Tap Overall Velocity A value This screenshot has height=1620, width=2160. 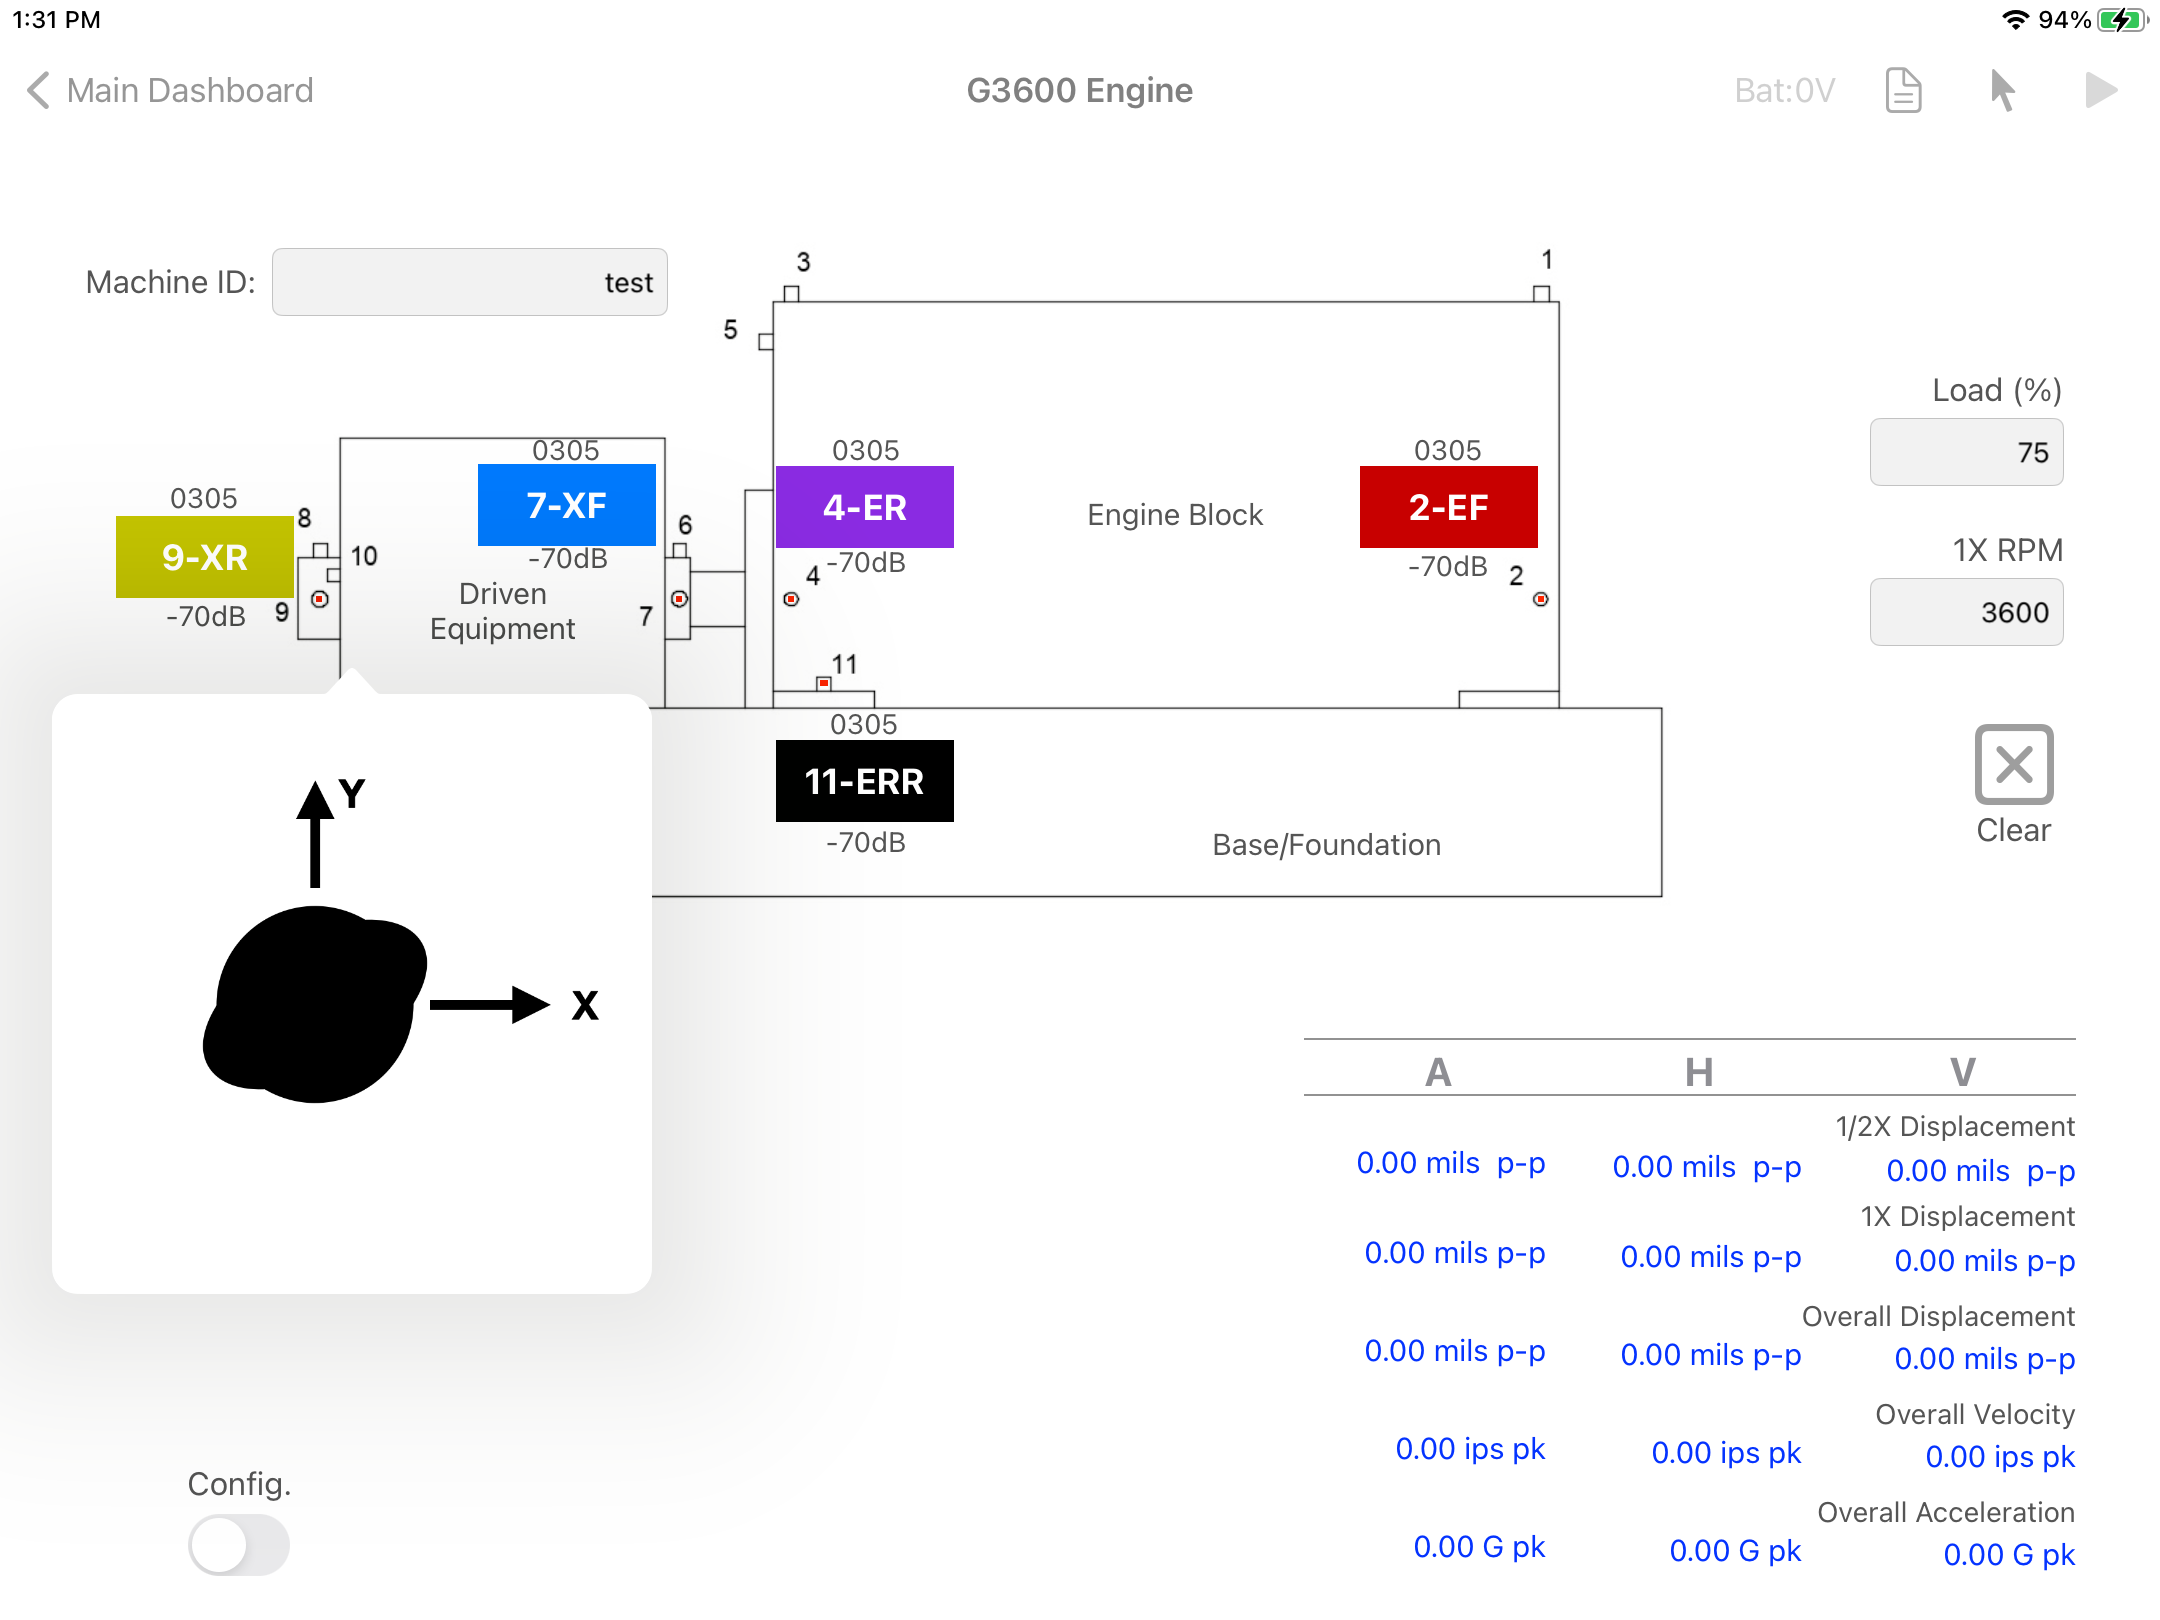[x=1471, y=1449]
